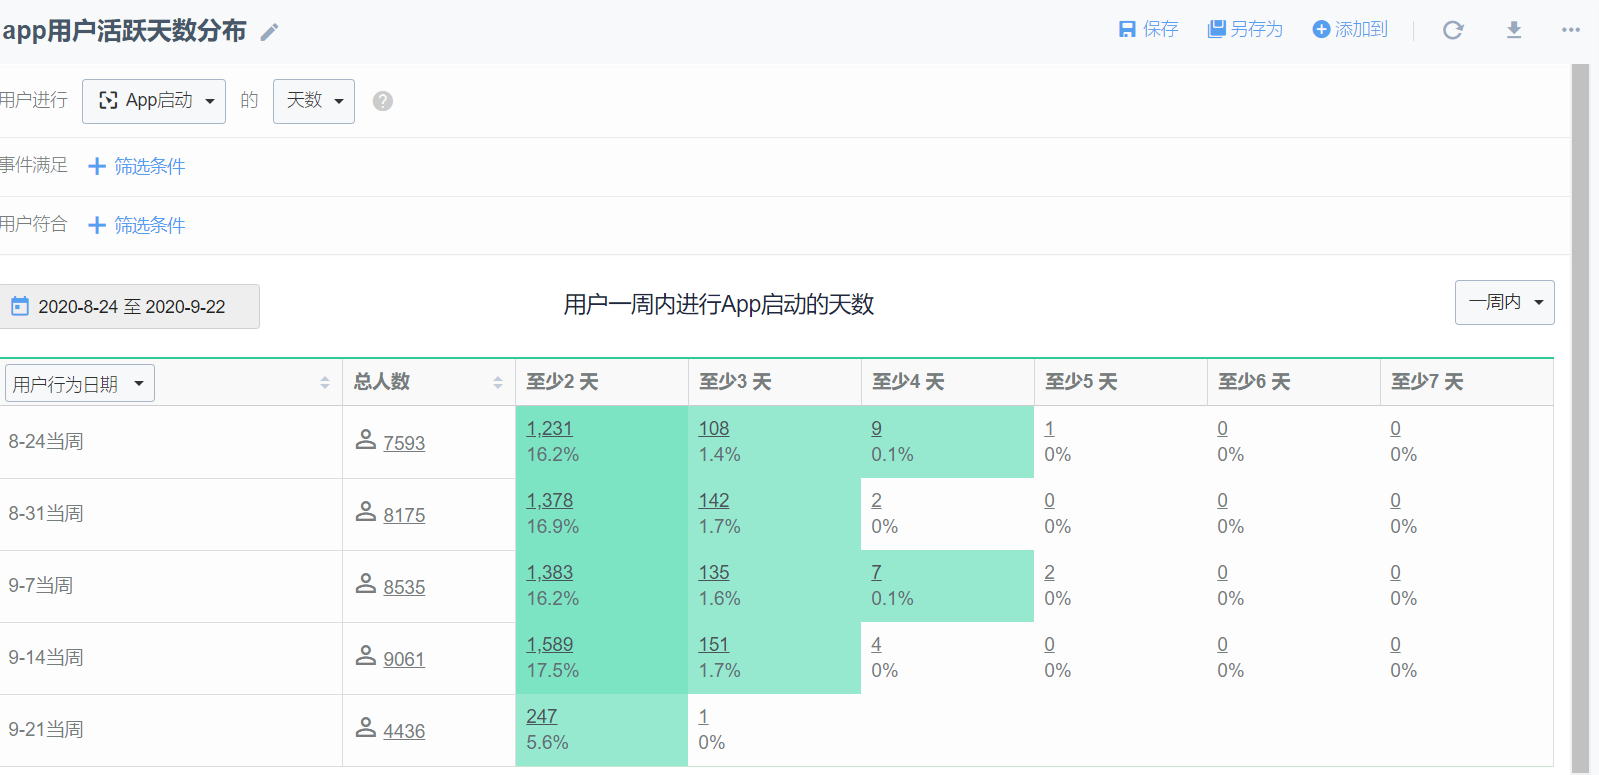
Task: Open the 用户行为日期 column dropdown
Action: [x=80, y=383]
